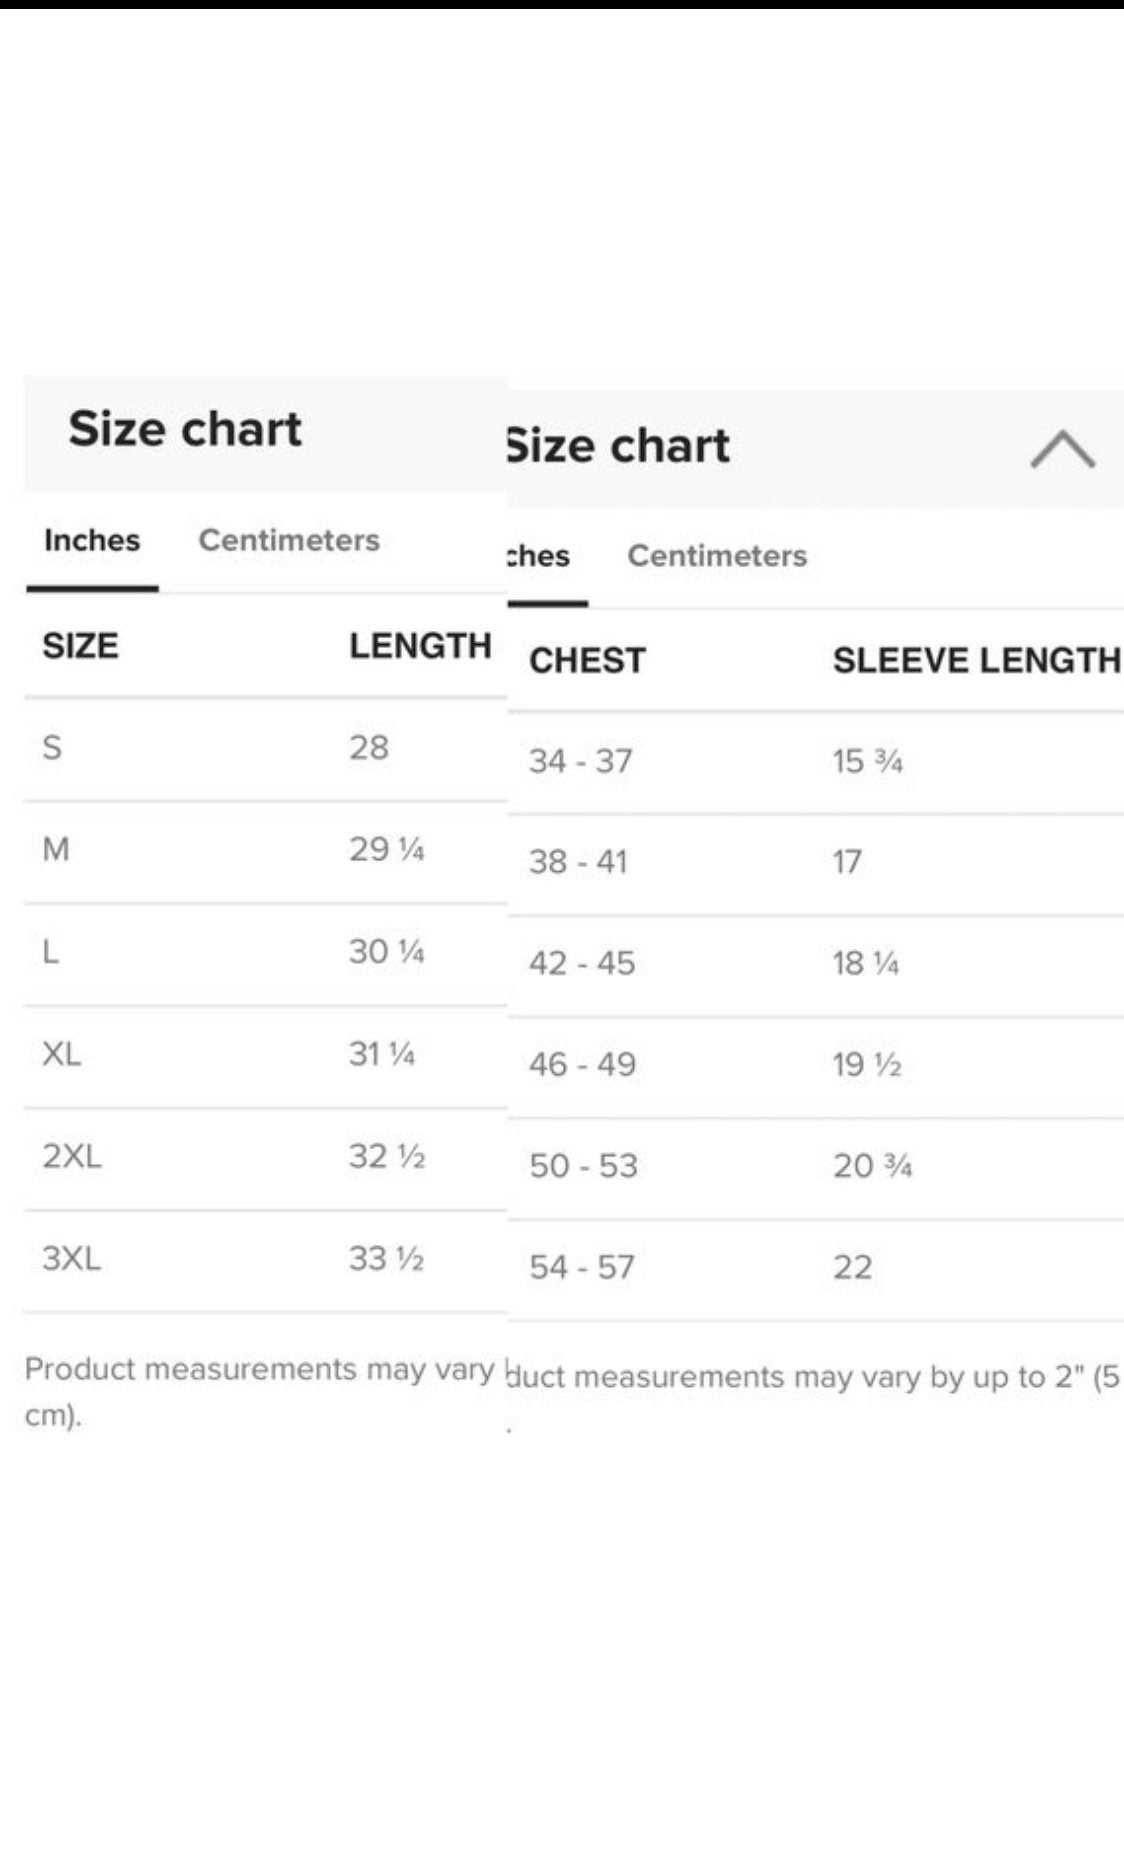The image size is (1124, 1856).
Task: Click the product measurements disclaimer text
Action: 259,1391
